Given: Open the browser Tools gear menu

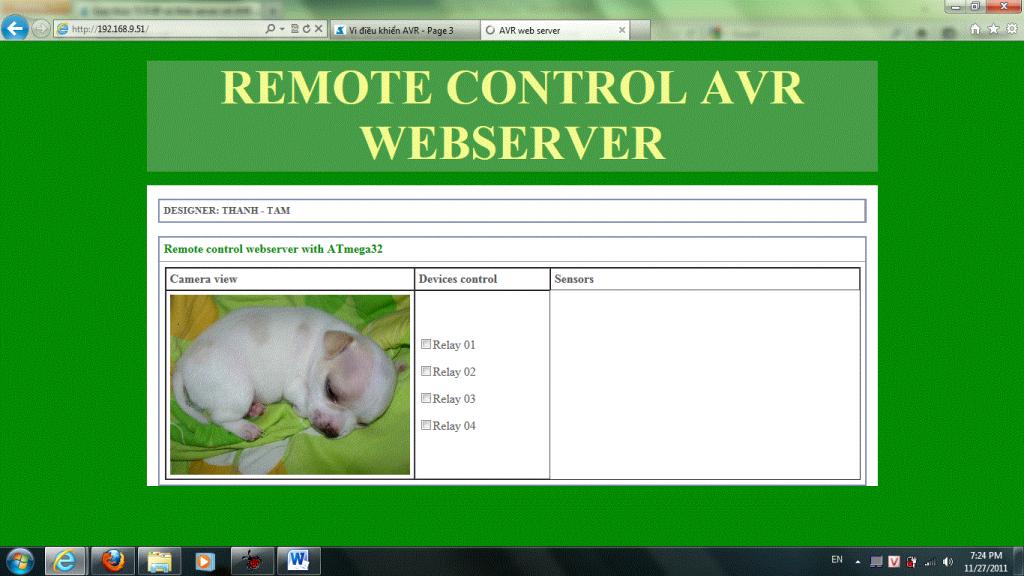Looking at the screenshot, I should 1012,29.
